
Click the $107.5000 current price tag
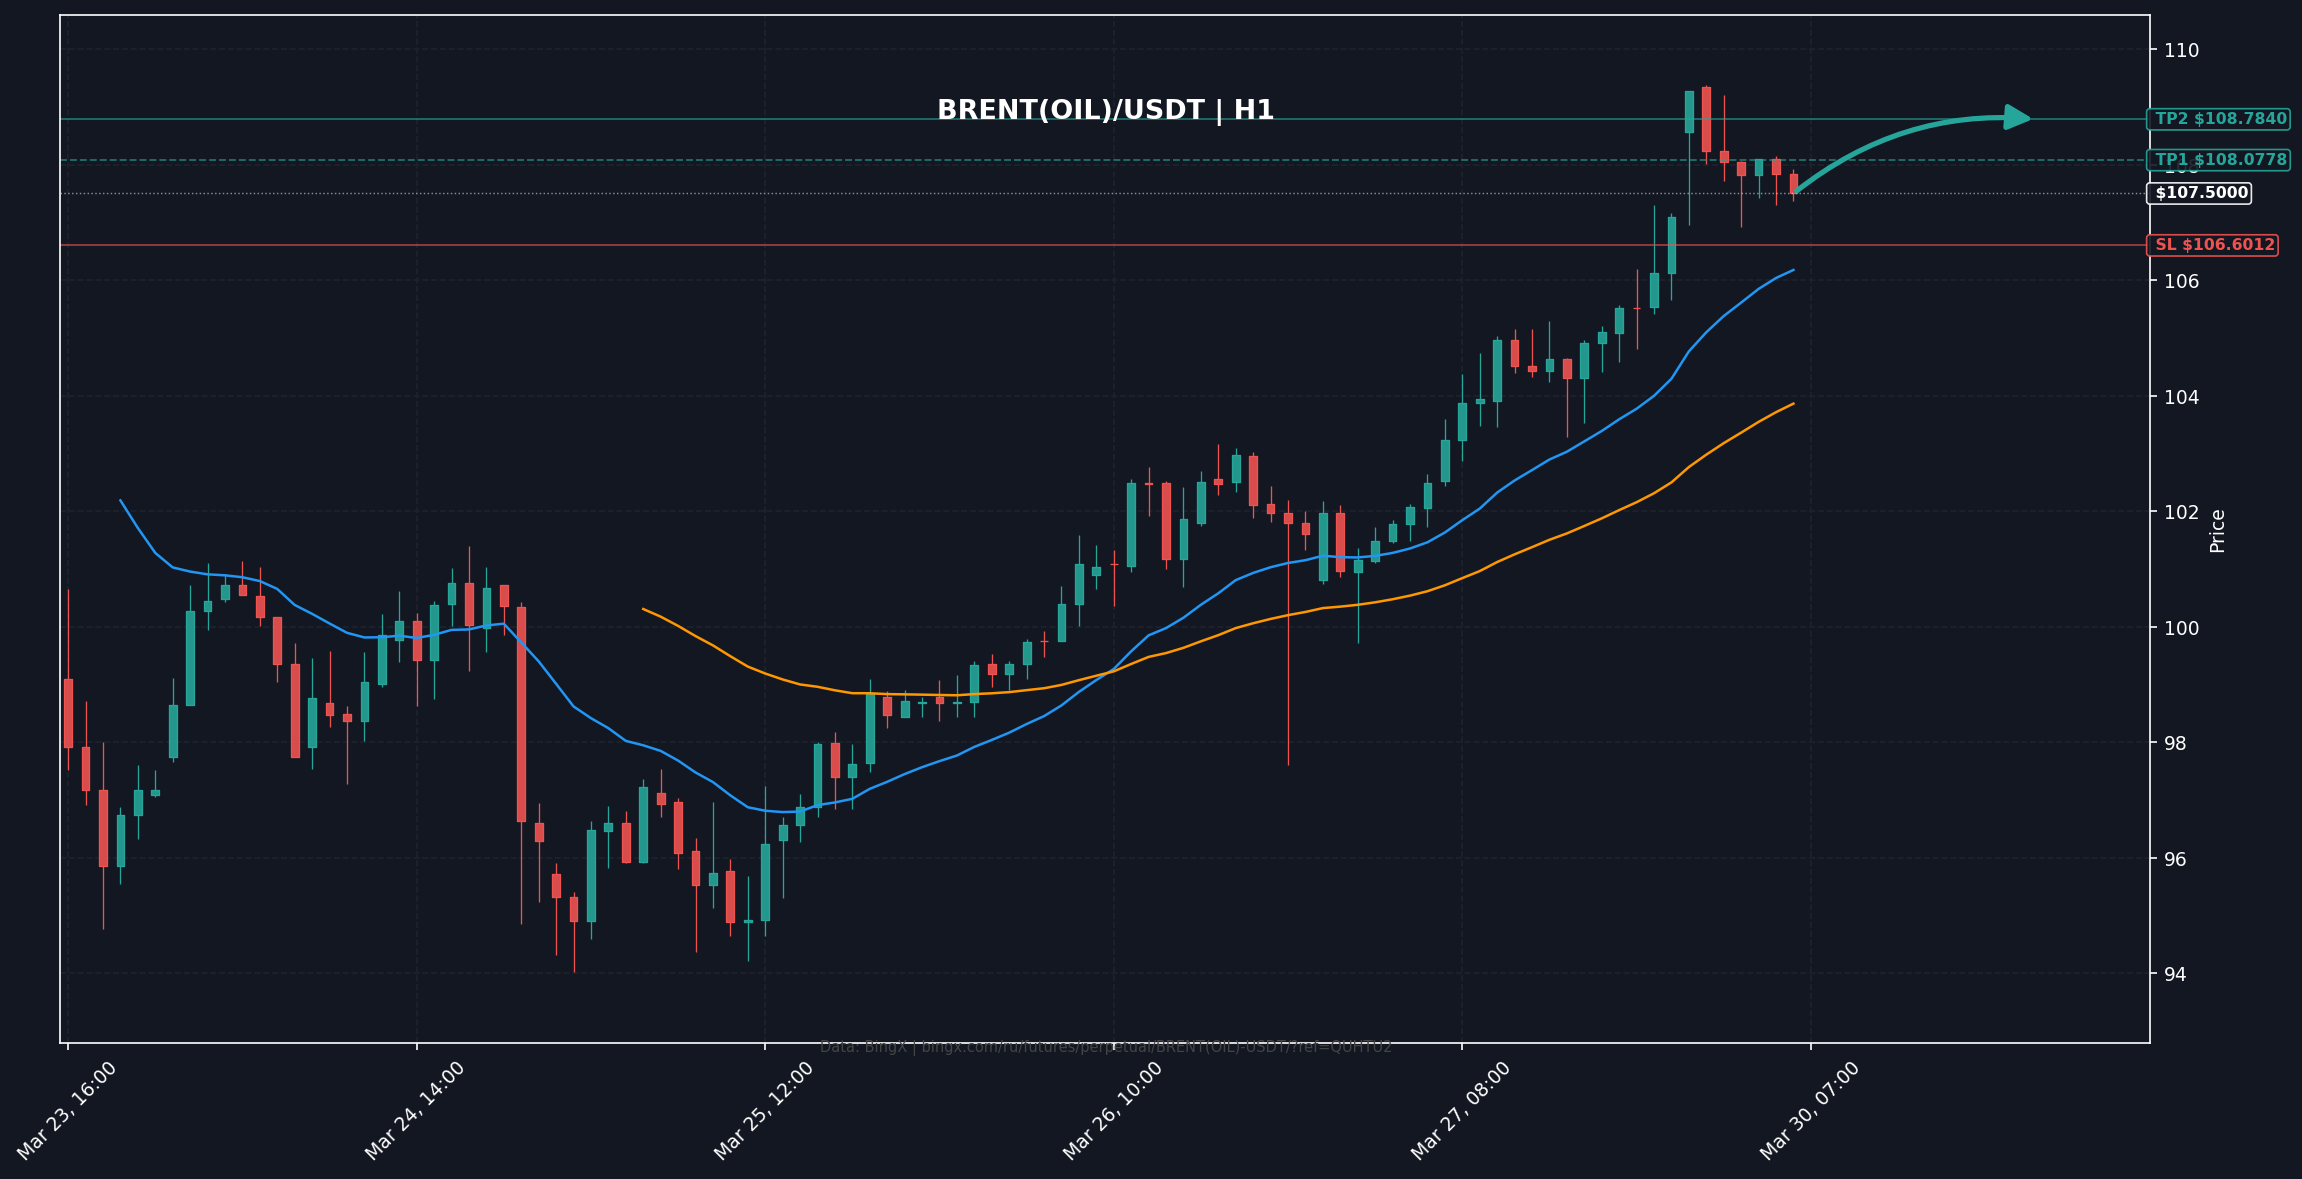2201,193
